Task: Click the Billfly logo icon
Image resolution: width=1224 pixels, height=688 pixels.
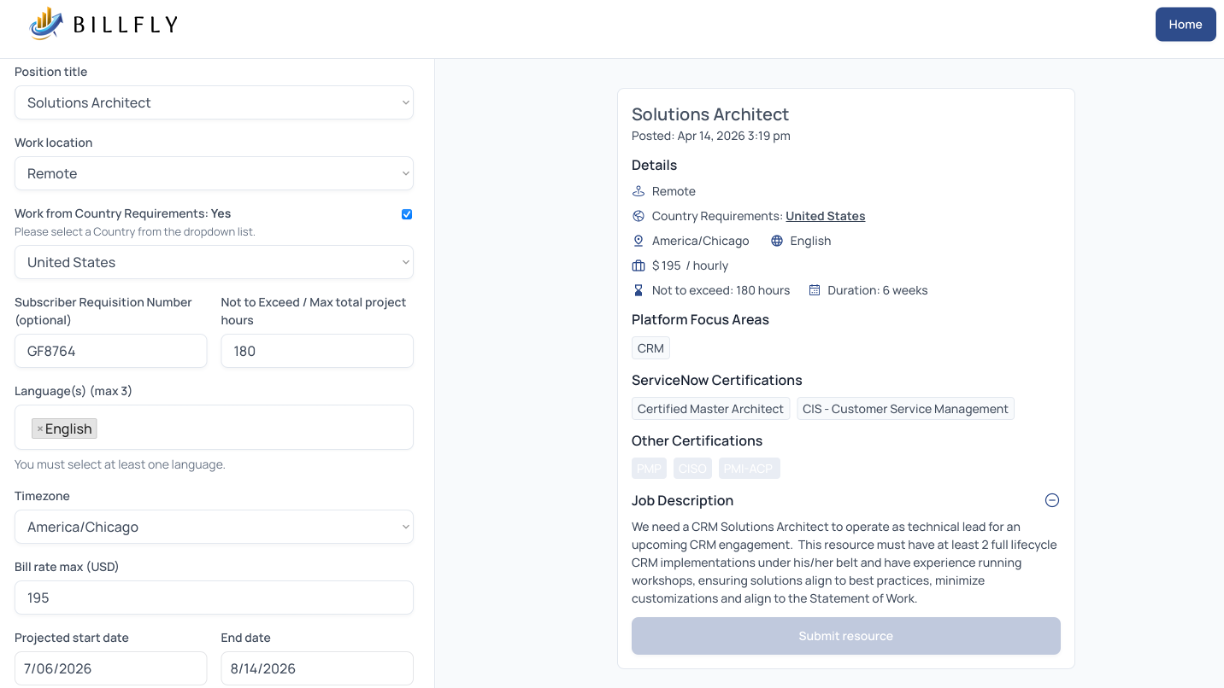Action: 46,24
